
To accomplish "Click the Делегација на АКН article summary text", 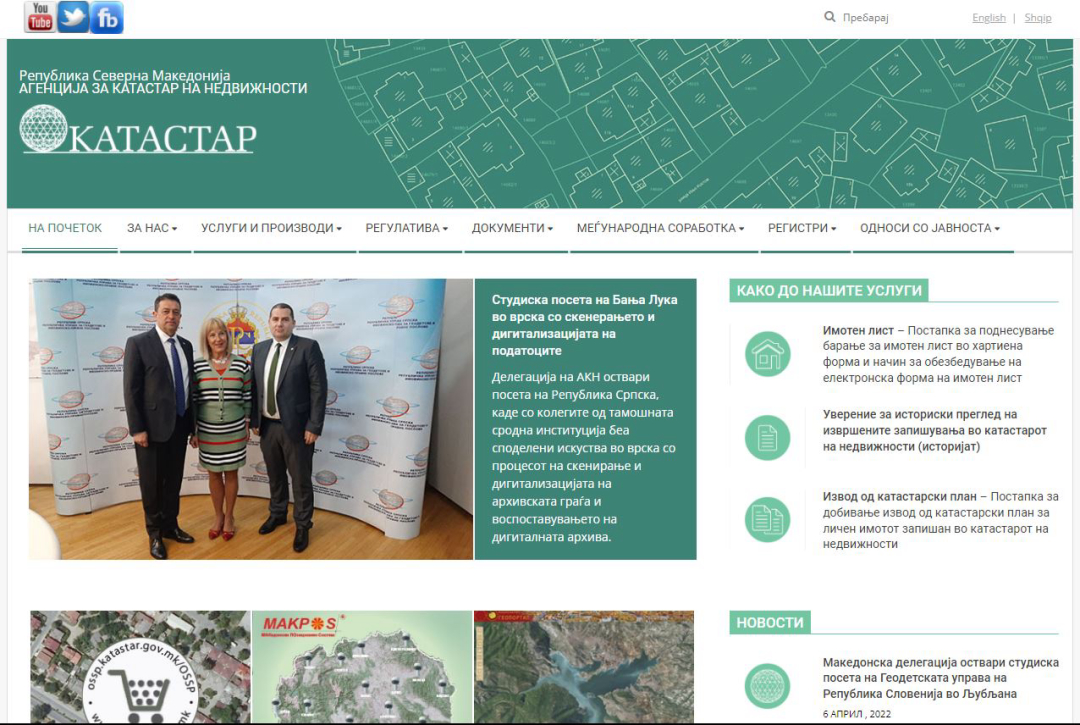I will tap(583, 457).
